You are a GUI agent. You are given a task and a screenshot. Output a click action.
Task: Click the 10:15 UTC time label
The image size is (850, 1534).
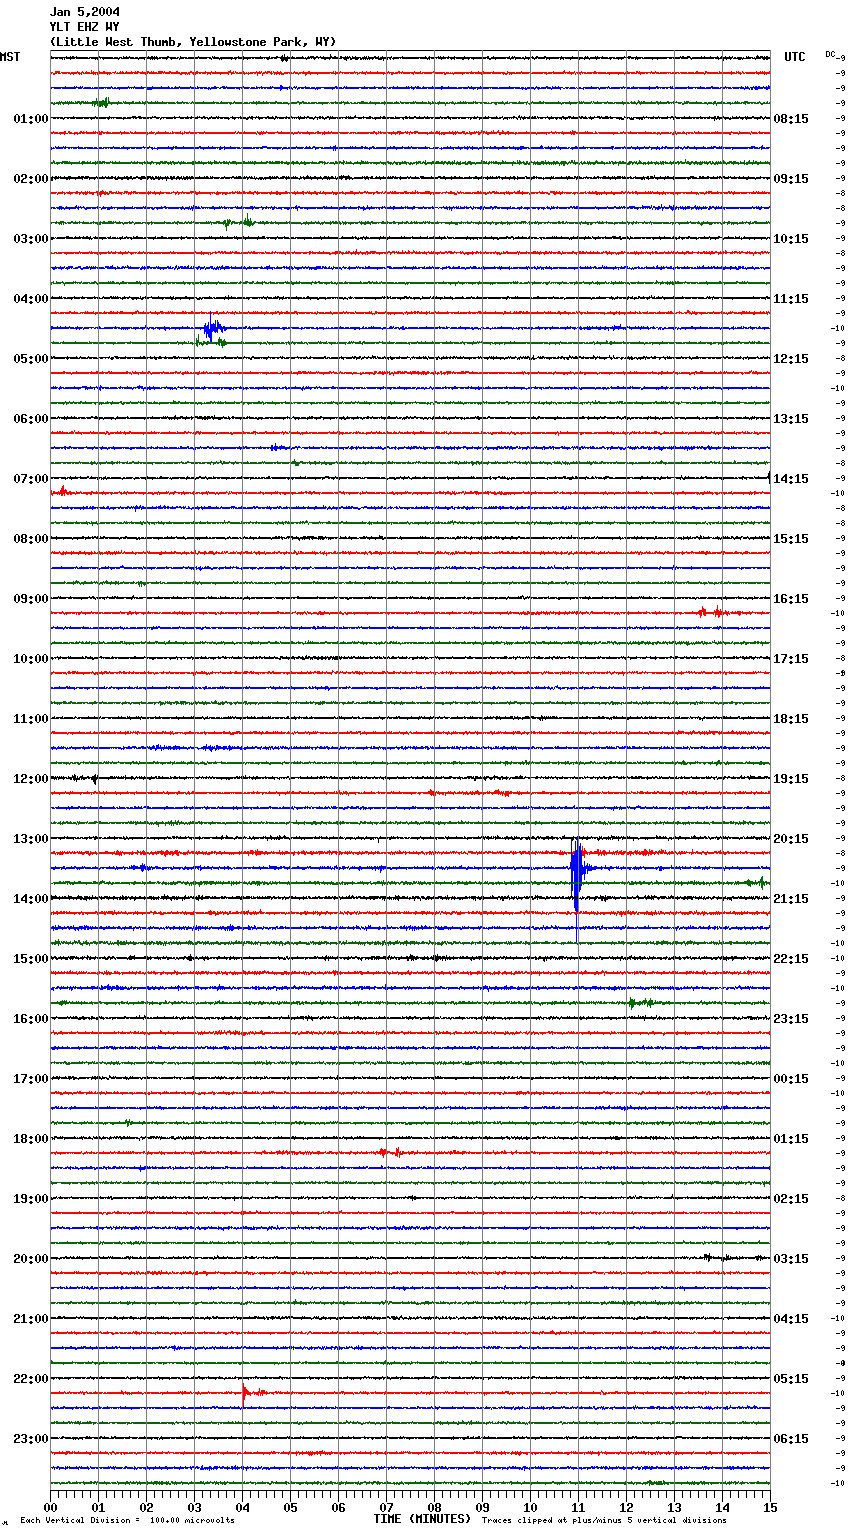pos(791,239)
